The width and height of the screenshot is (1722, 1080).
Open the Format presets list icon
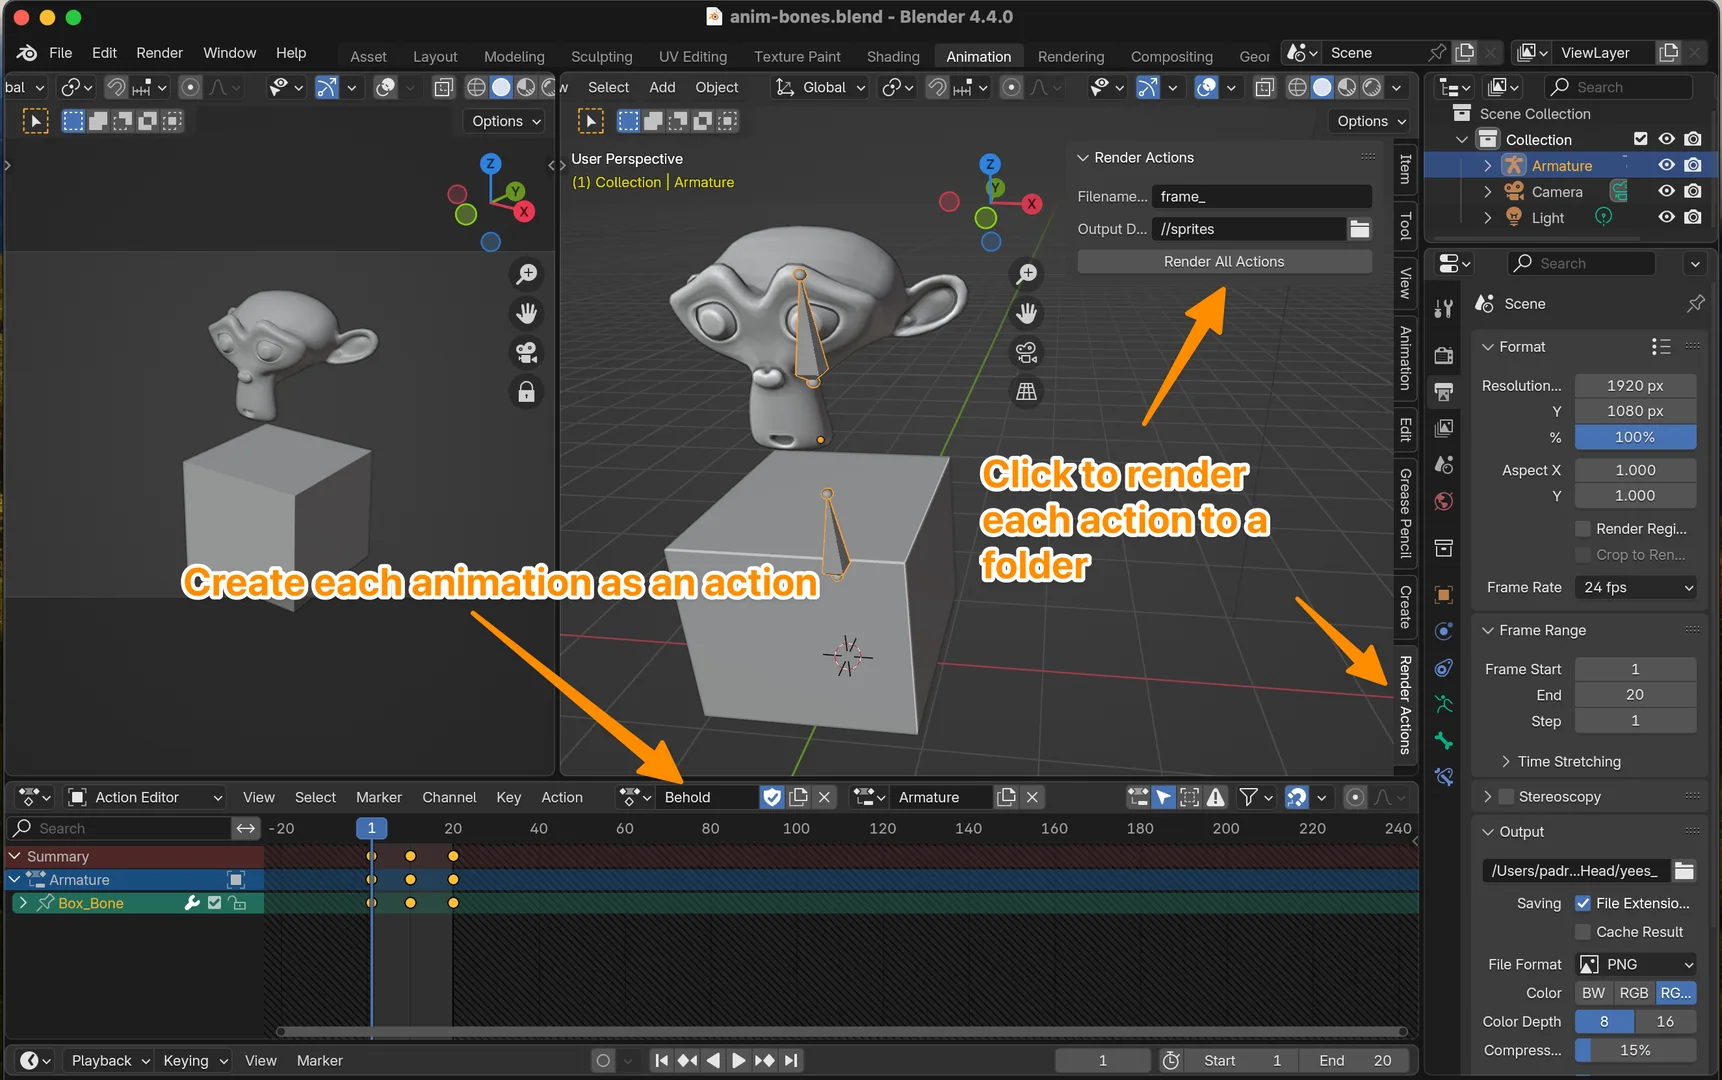pyautogui.click(x=1661, y=347)
